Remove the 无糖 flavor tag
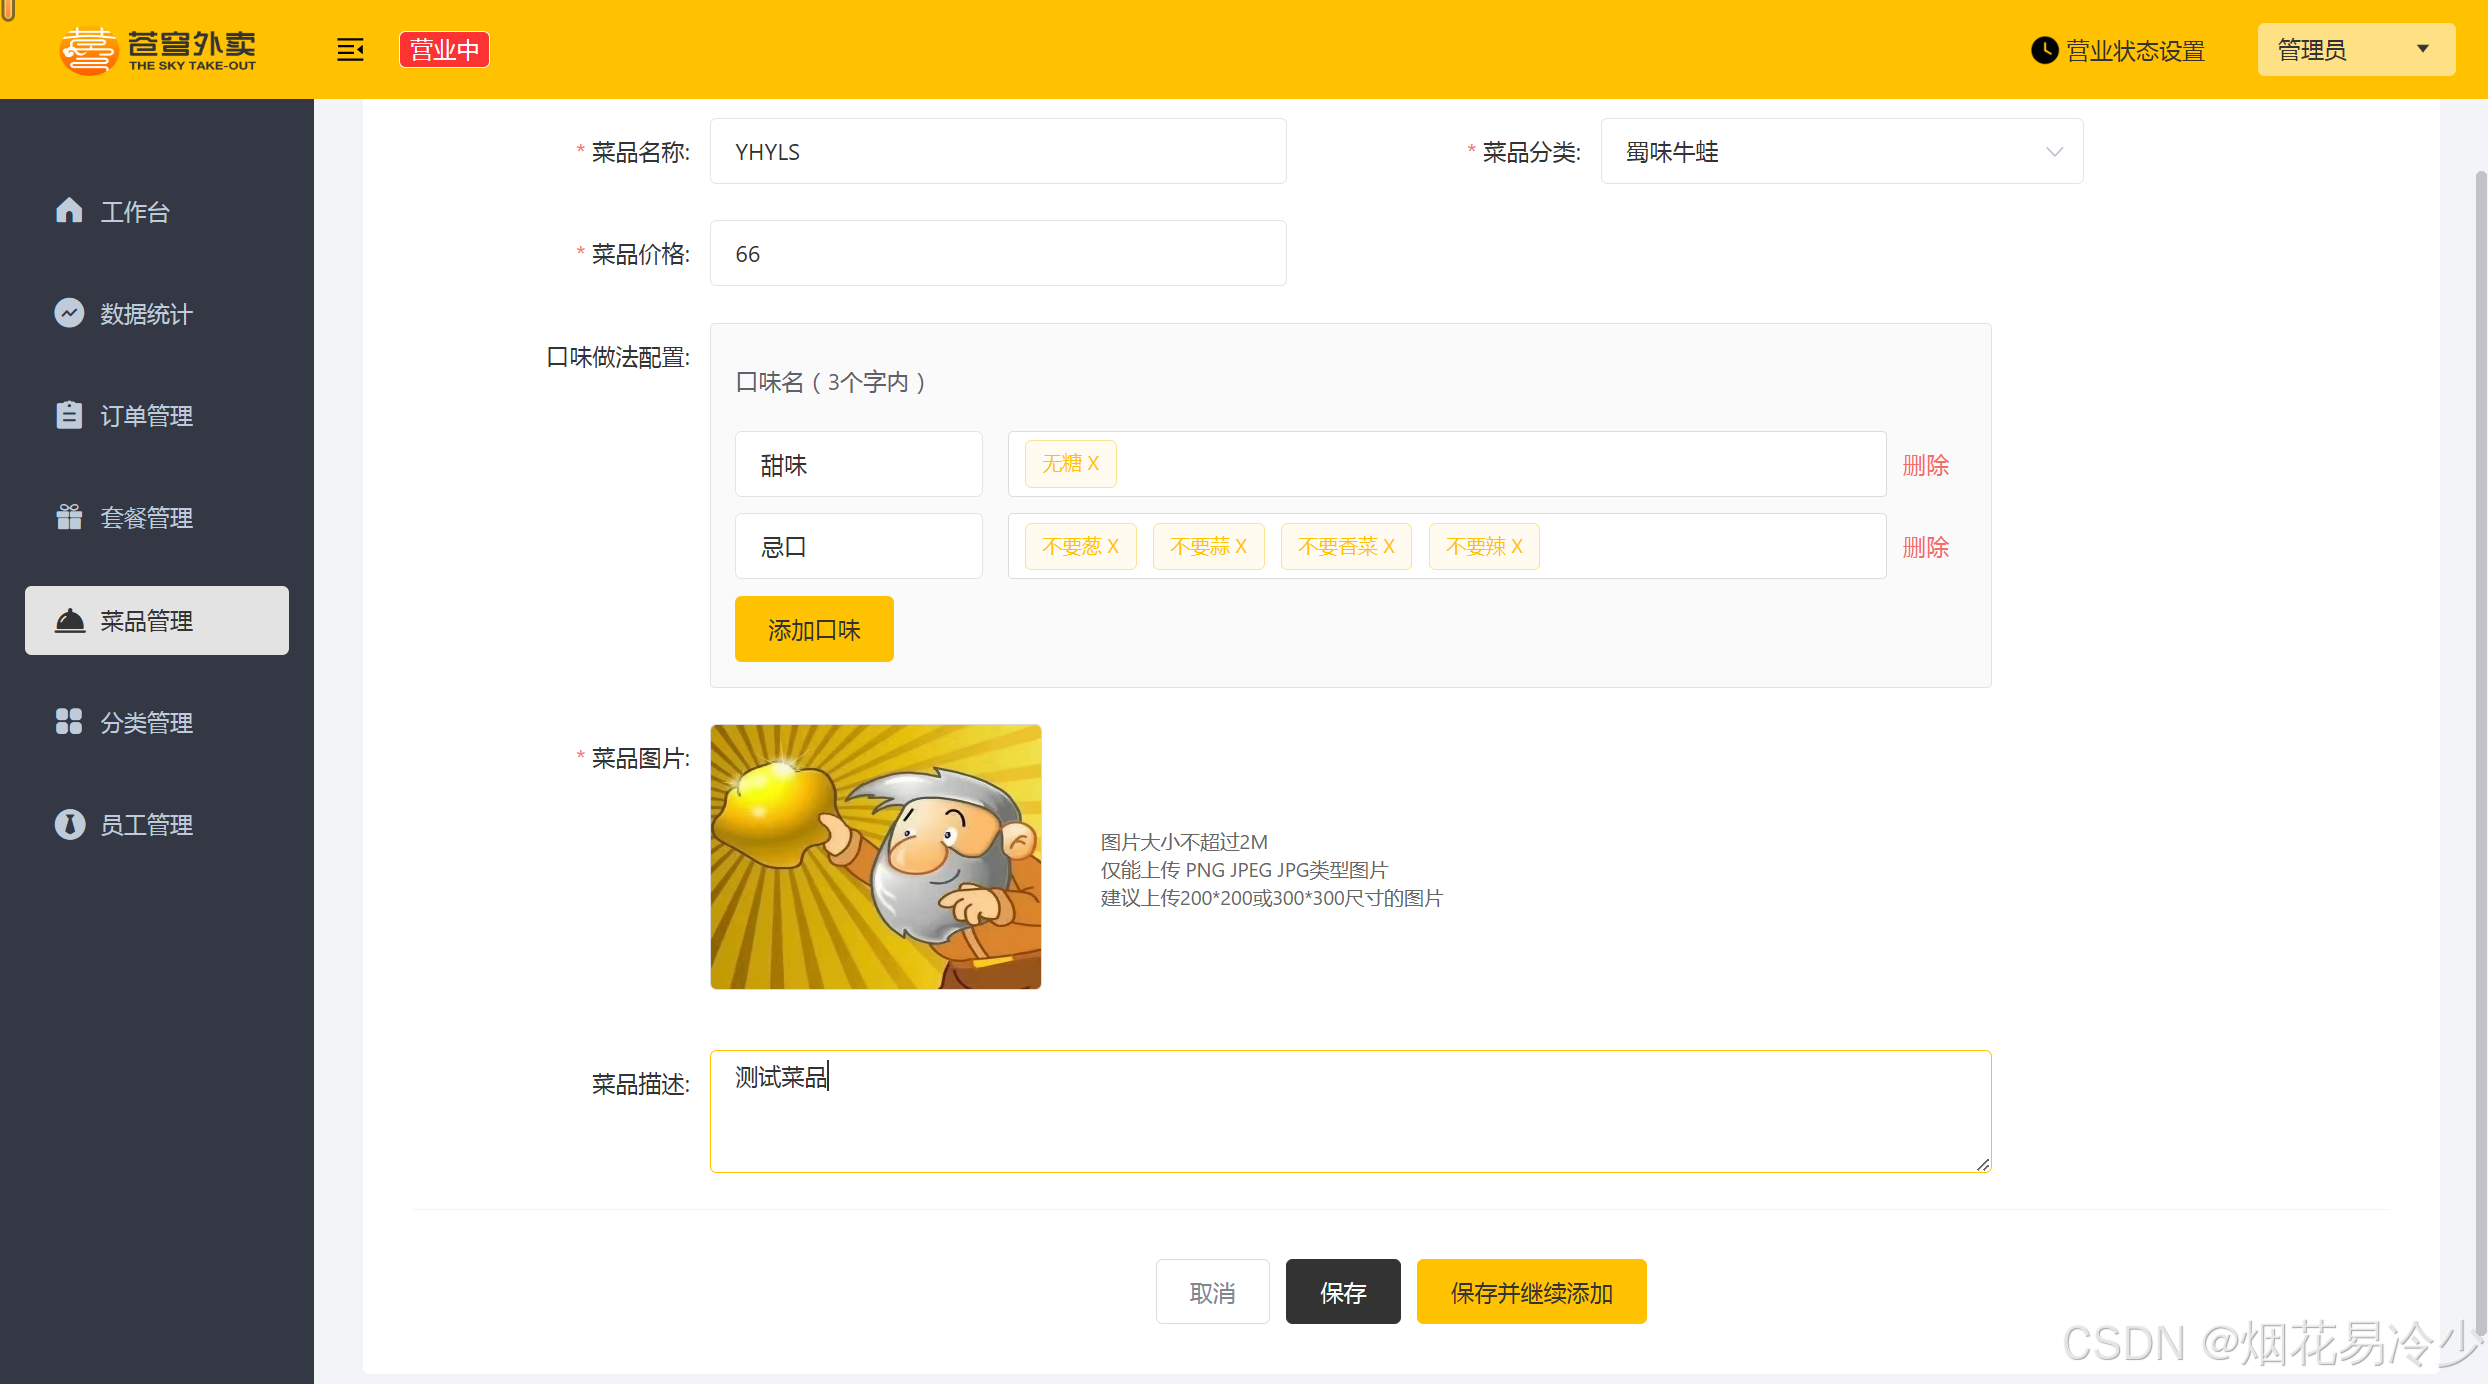The width and height of the screenshot is (2488, 1384). (1093, 464)
